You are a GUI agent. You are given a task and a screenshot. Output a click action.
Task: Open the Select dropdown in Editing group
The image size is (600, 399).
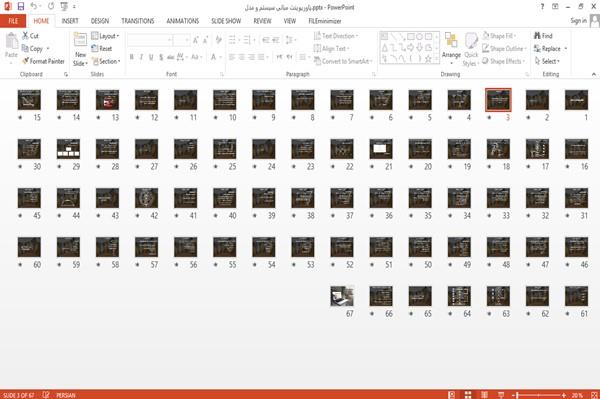pyautogui.click(x=547, y=61)
